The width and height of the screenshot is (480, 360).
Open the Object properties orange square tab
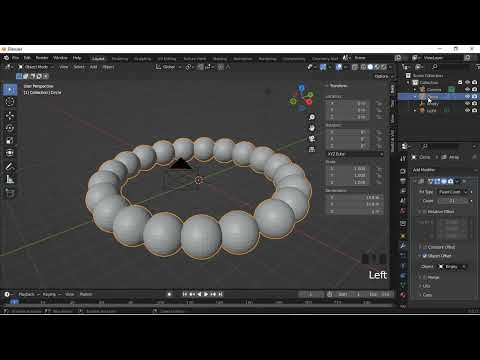(403, 236)
